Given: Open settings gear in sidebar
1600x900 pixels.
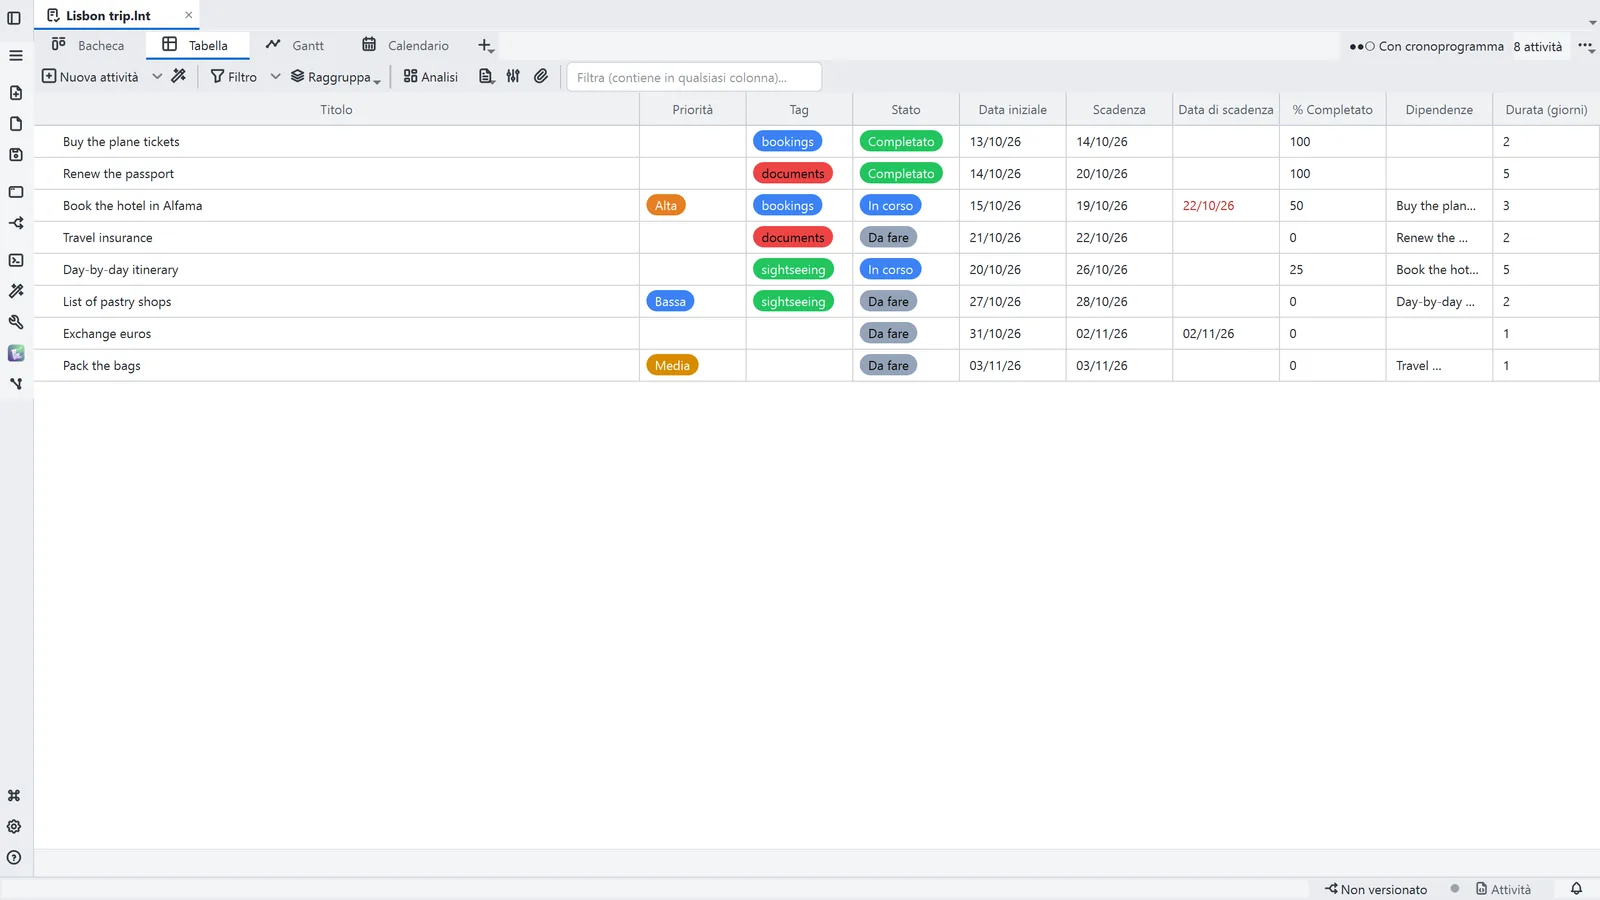Looking at the screenshot, I should tap(14, 827).
